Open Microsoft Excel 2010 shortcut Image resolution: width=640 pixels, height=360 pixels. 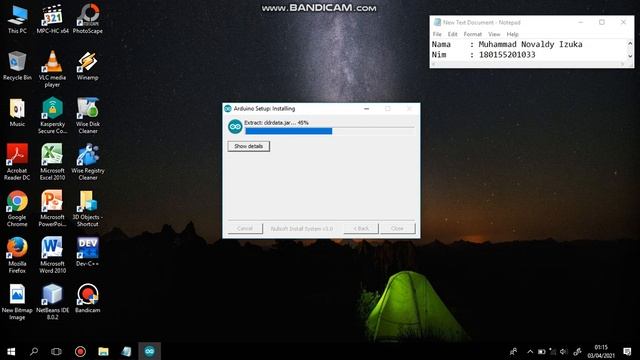tap(52, 162)
